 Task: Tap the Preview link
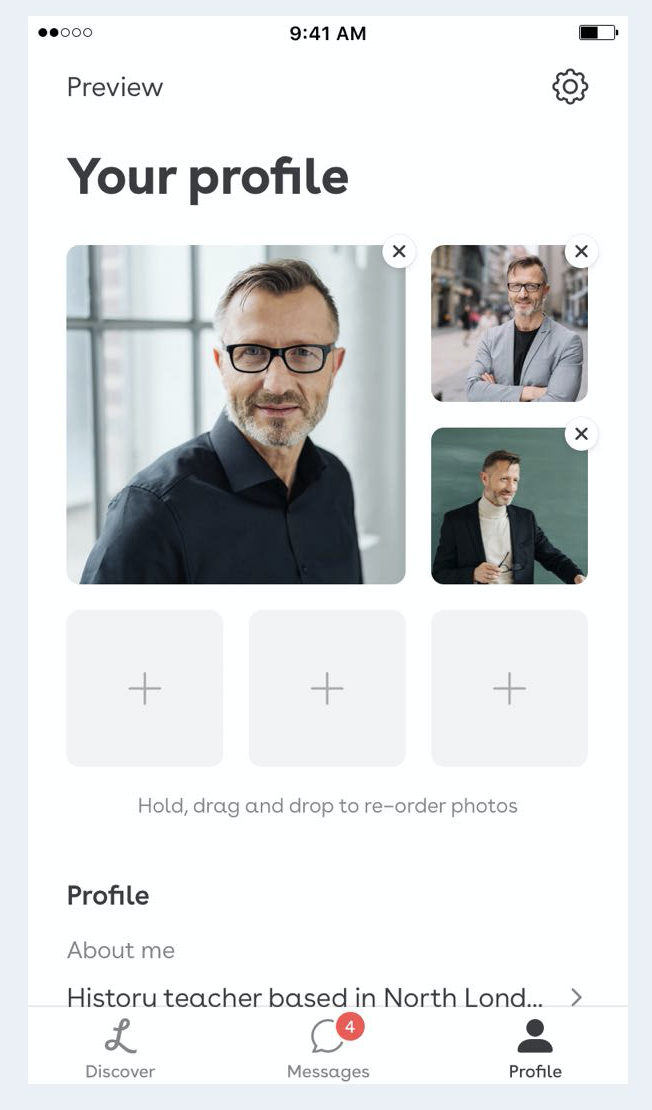tap(115, 87)
